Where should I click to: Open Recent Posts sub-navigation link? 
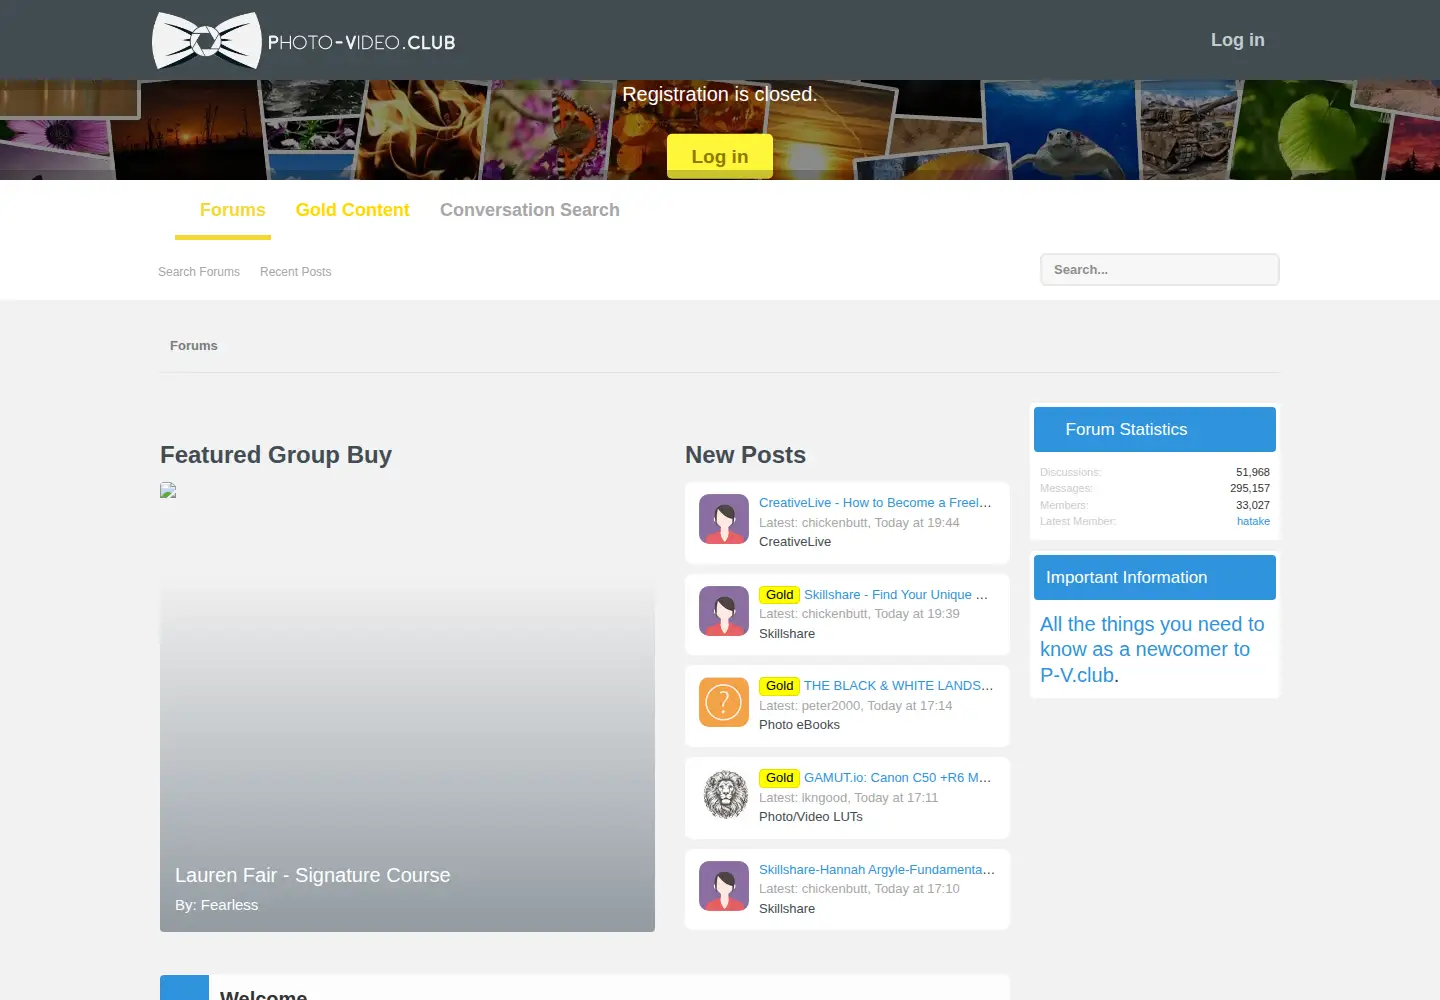[295, 272]
